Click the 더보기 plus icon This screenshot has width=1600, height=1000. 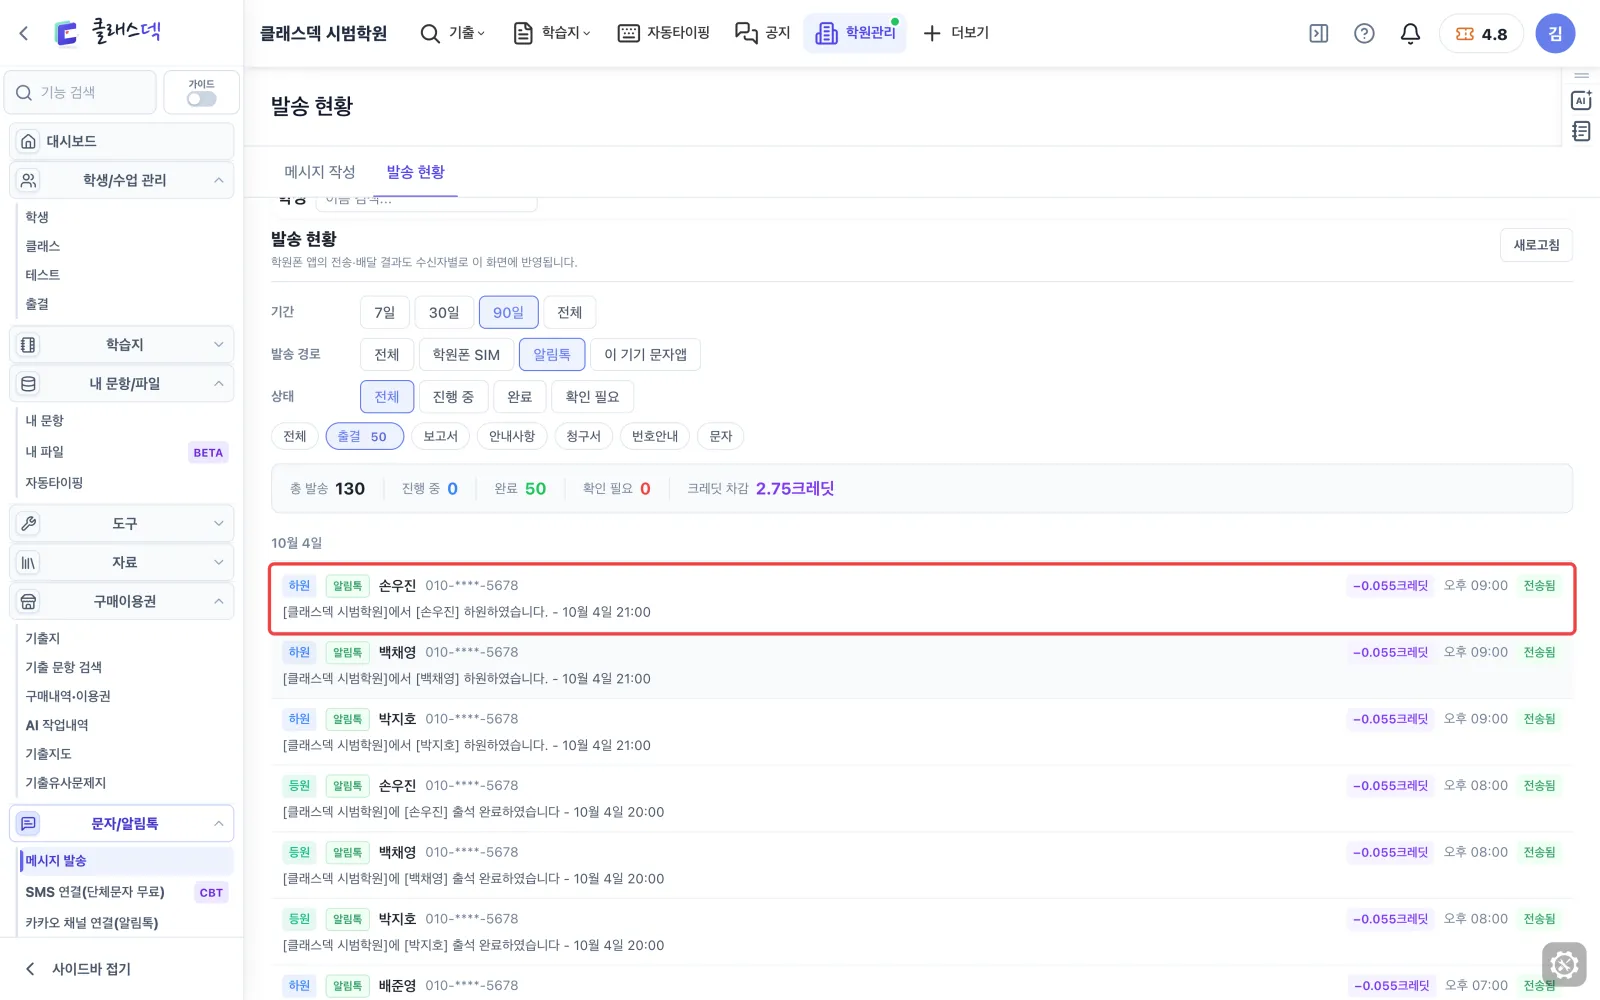tap(932, 33)
